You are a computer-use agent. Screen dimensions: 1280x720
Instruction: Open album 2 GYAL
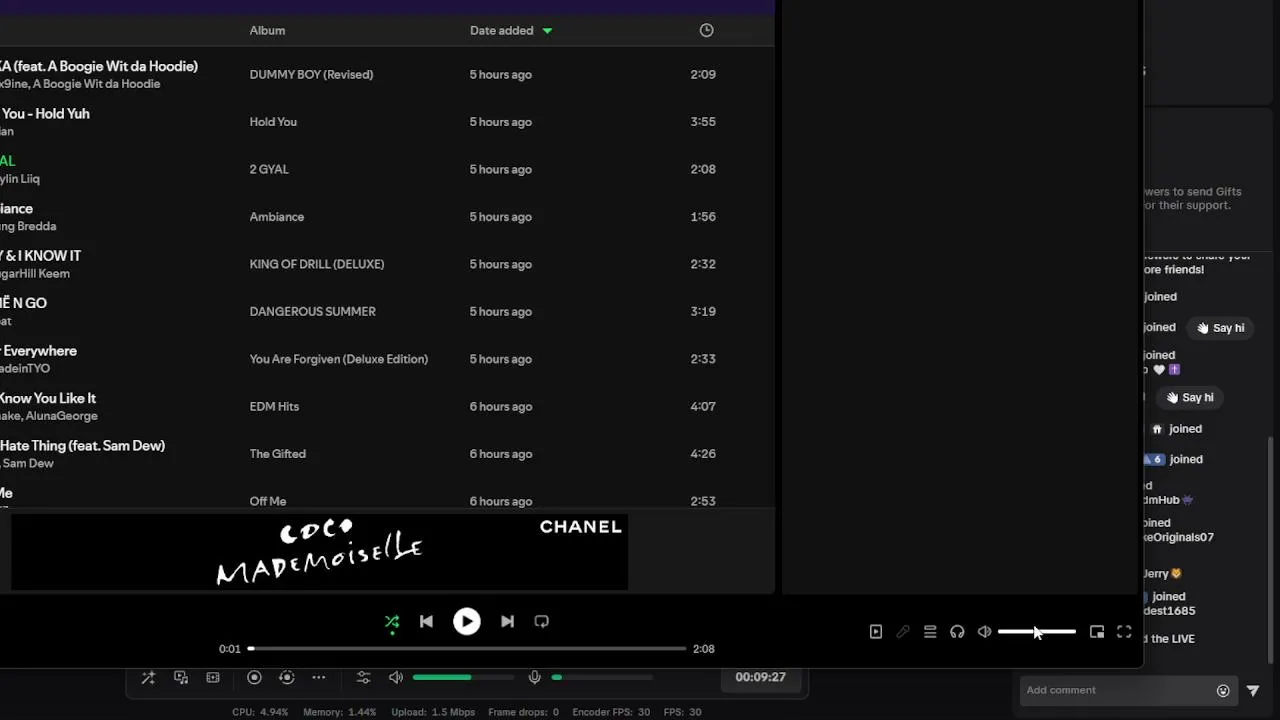coord(269,169)
